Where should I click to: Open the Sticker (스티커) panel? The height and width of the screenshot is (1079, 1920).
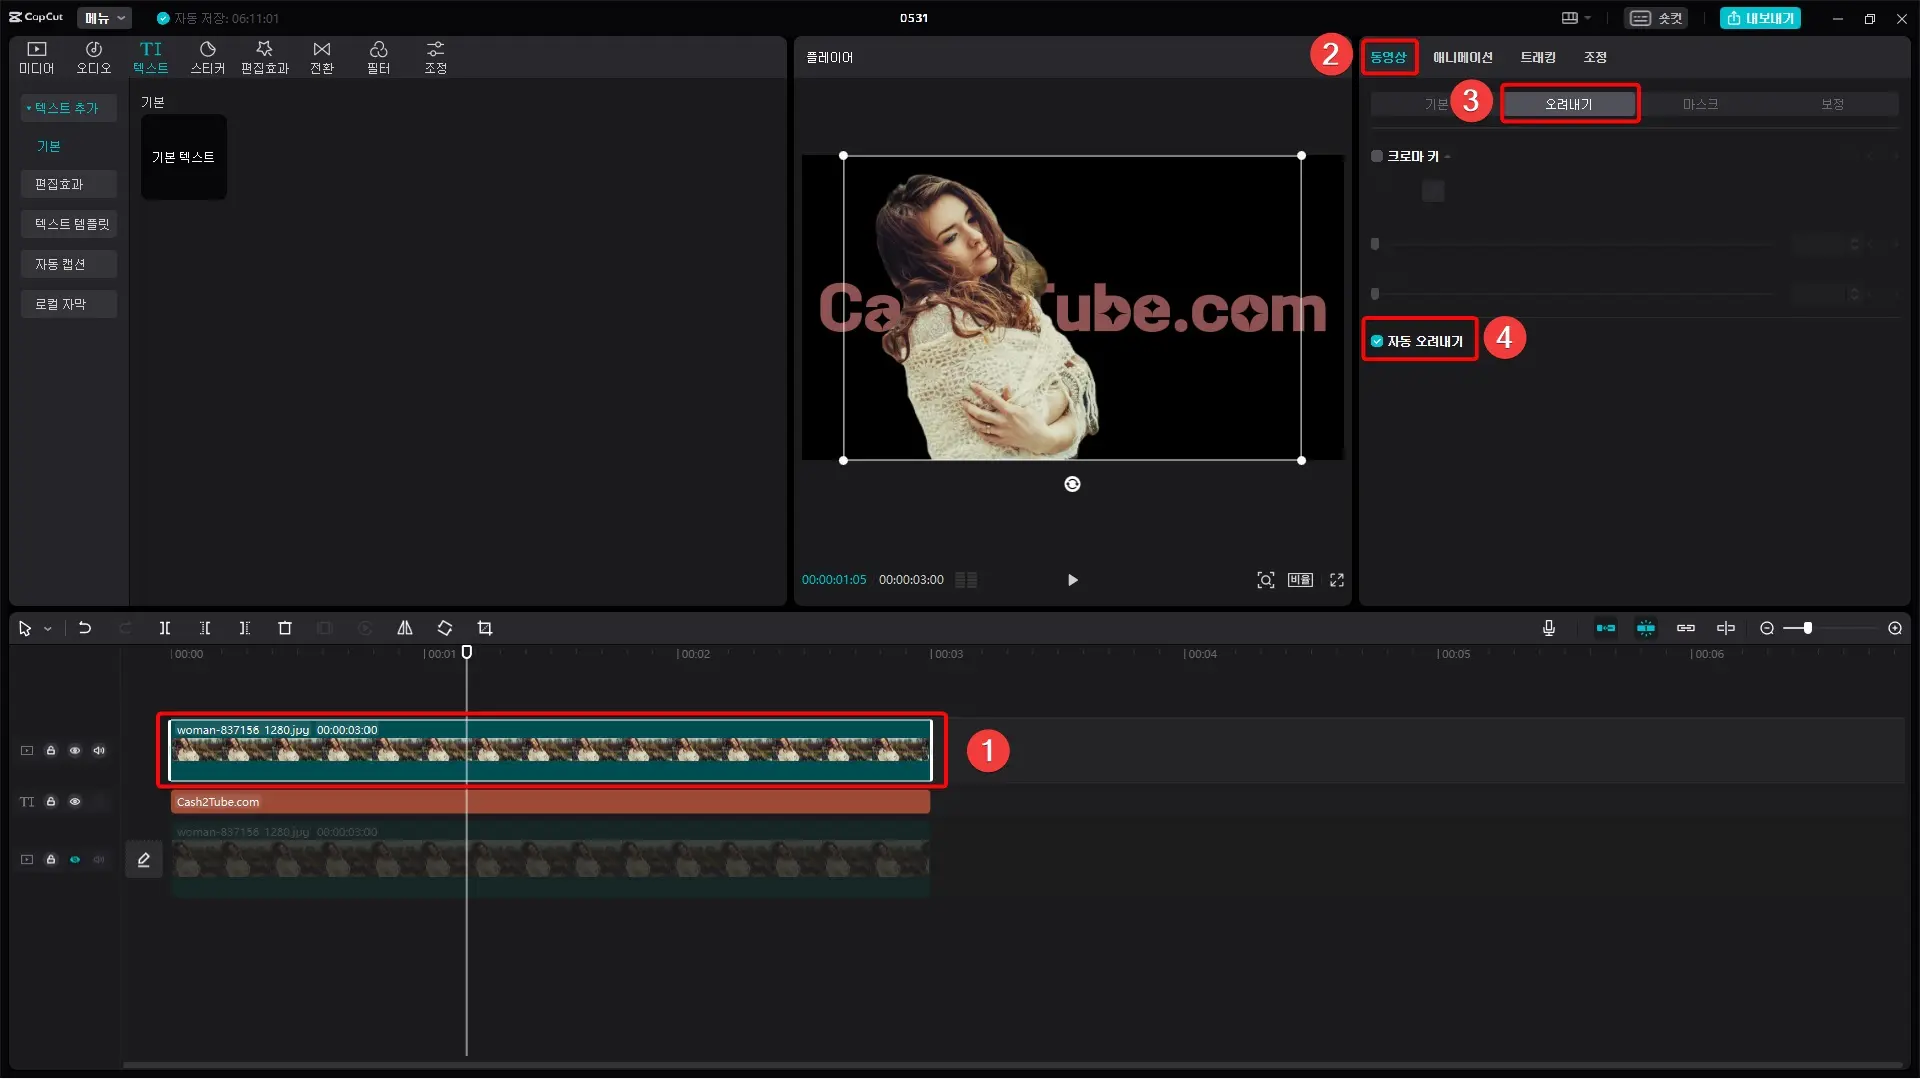(207, 58)
